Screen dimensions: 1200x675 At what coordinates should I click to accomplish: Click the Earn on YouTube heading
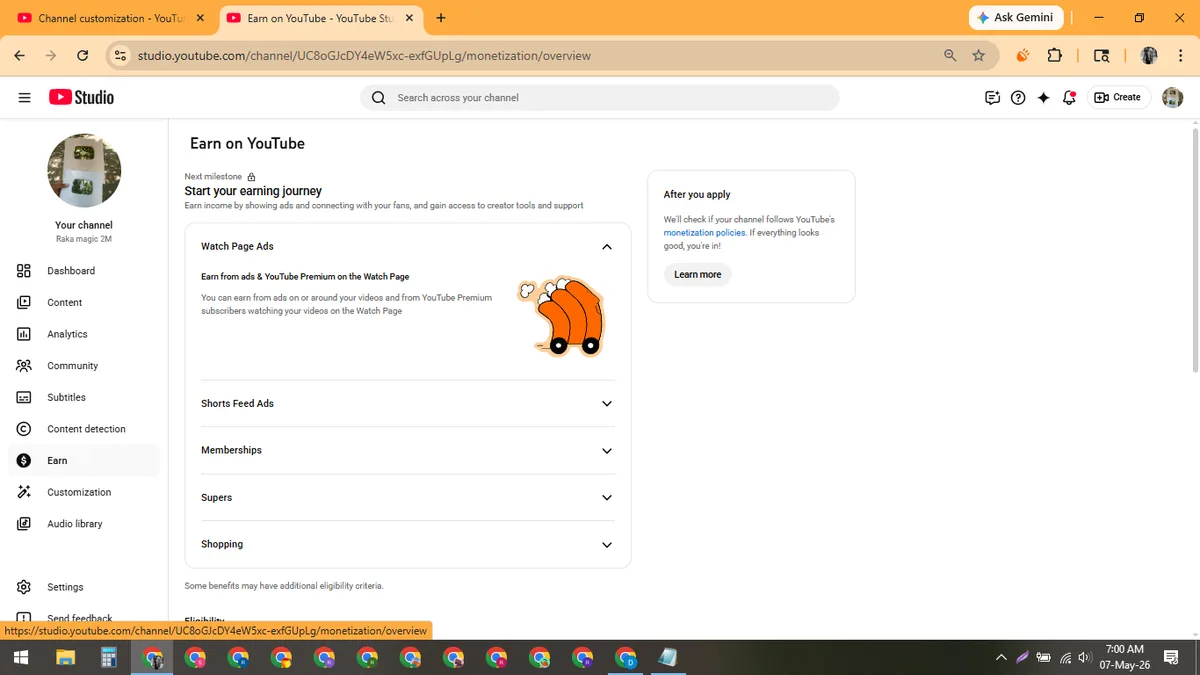pyautogui.click(x=247, y=143)
